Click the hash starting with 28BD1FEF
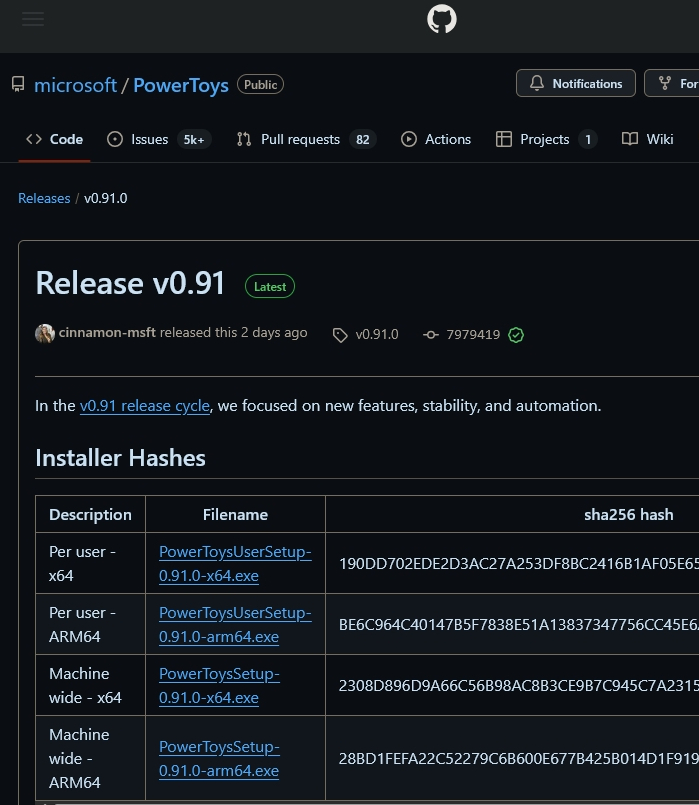The image size is (699, 805). point(518,758)
